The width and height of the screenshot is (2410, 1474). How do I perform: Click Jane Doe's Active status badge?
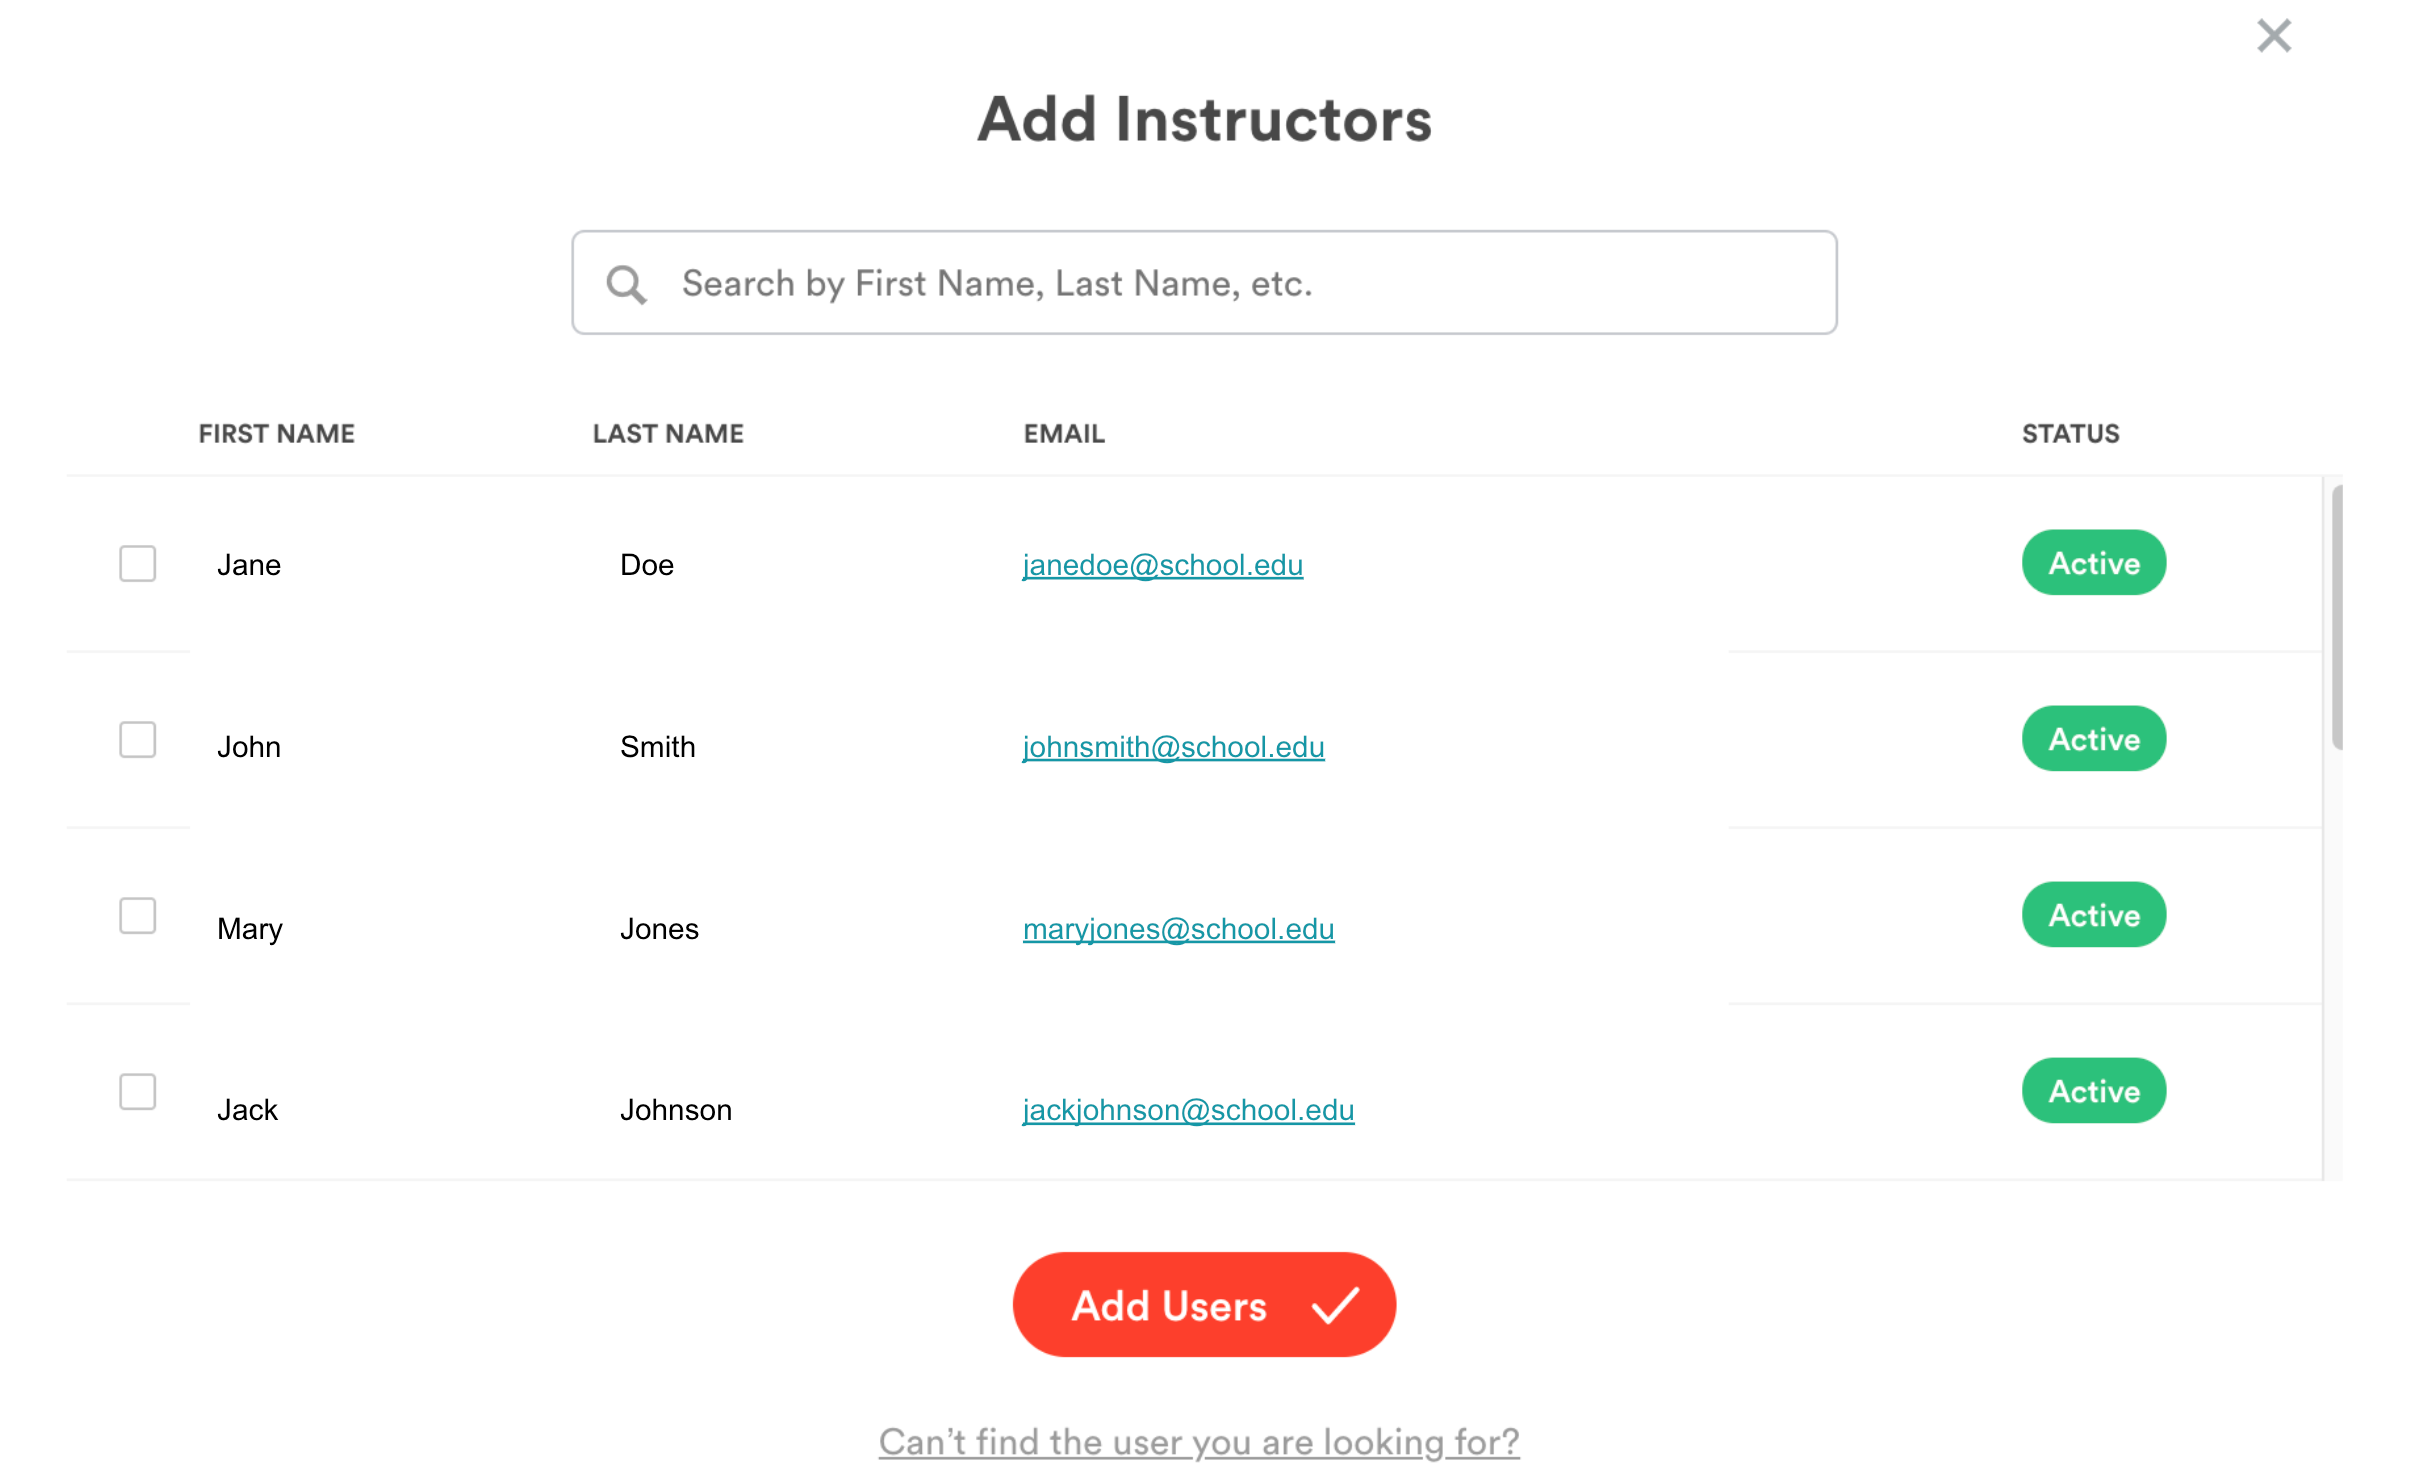click(x=2093, y=563)
